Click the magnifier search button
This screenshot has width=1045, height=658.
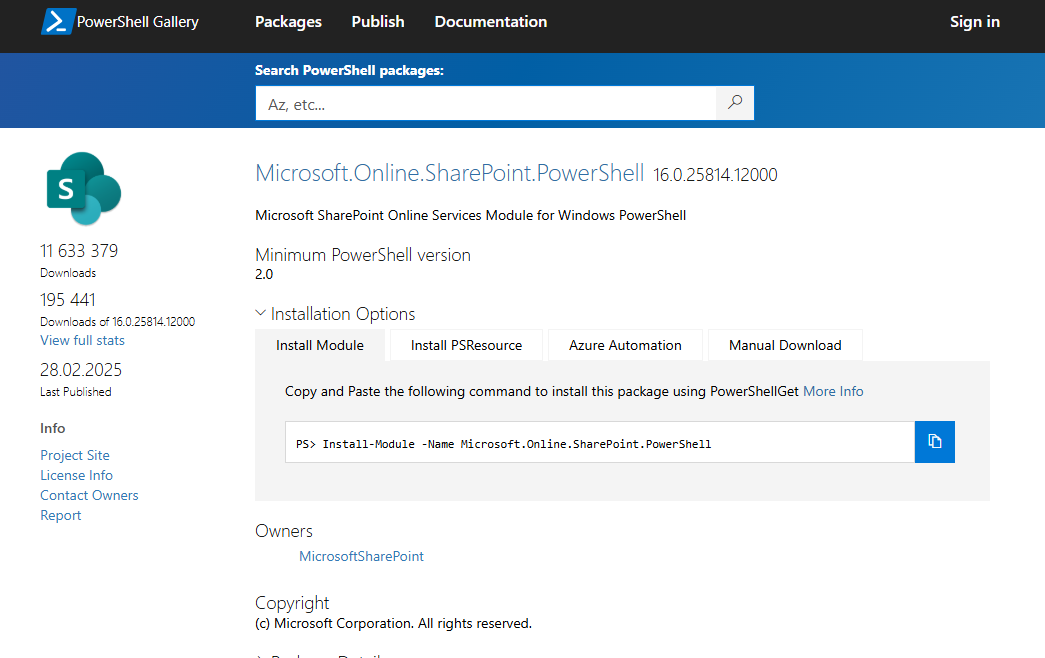pyautogui.click(x=735, y=103)
